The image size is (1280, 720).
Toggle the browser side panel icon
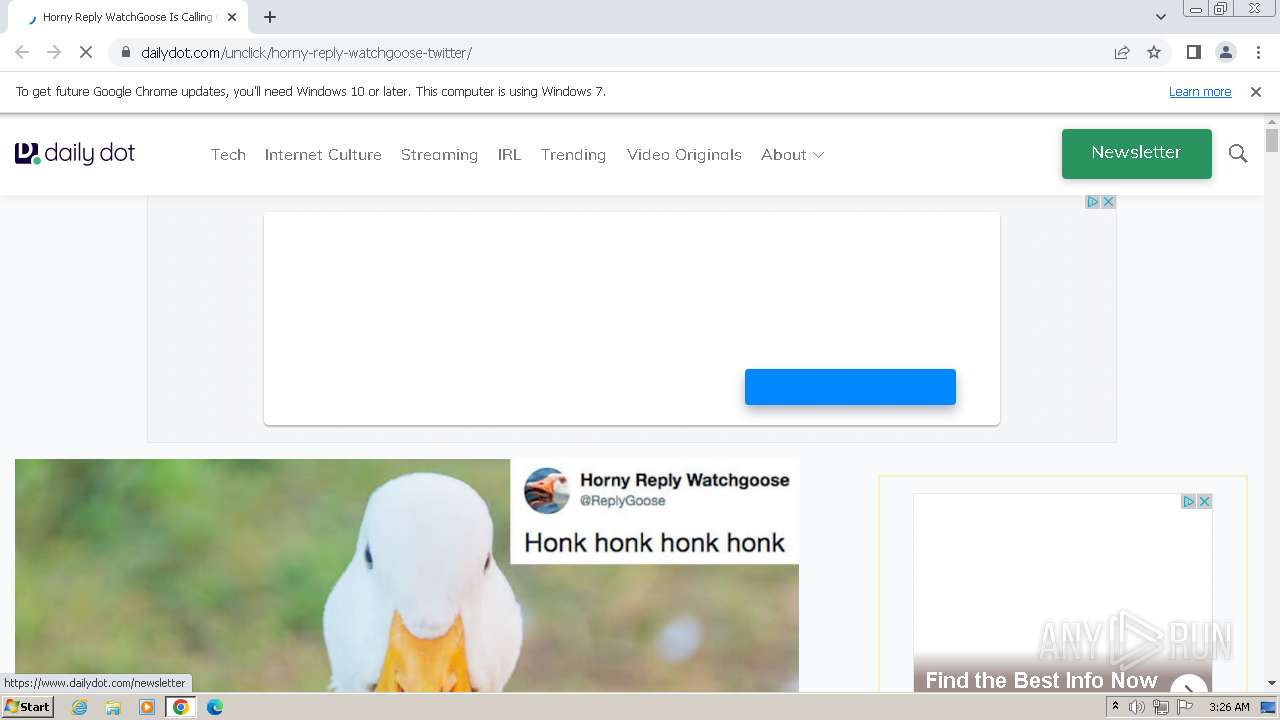tap(1193, 52)
